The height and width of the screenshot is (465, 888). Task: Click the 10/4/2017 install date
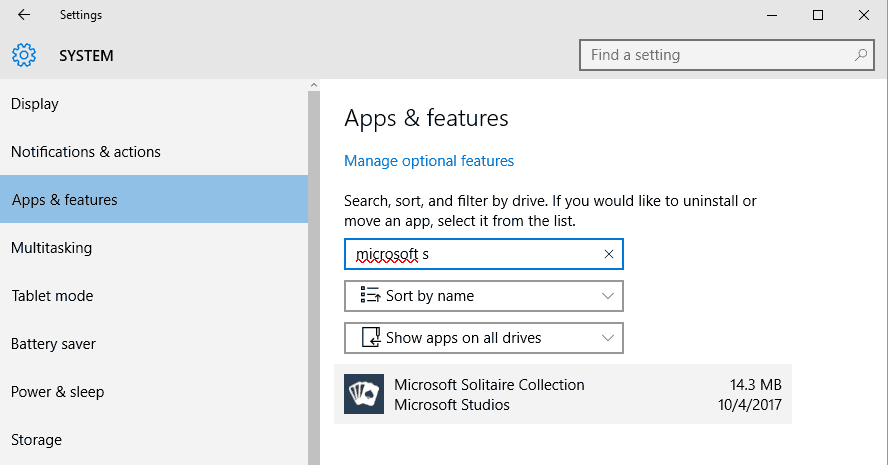[750, 404]
